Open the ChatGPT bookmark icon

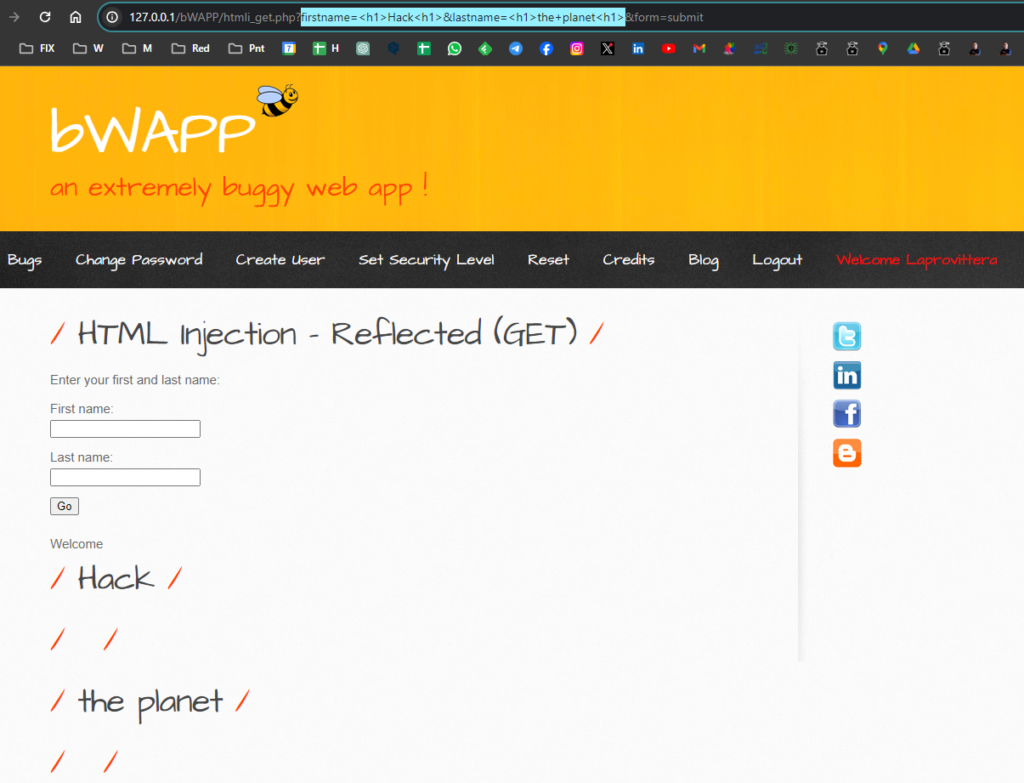click(362, 48)
